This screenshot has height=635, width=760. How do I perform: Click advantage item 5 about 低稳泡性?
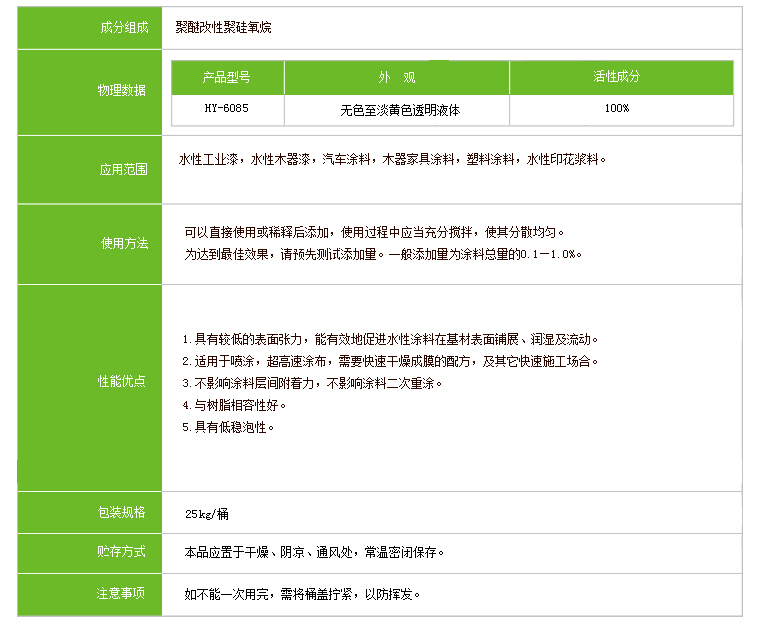228,427
